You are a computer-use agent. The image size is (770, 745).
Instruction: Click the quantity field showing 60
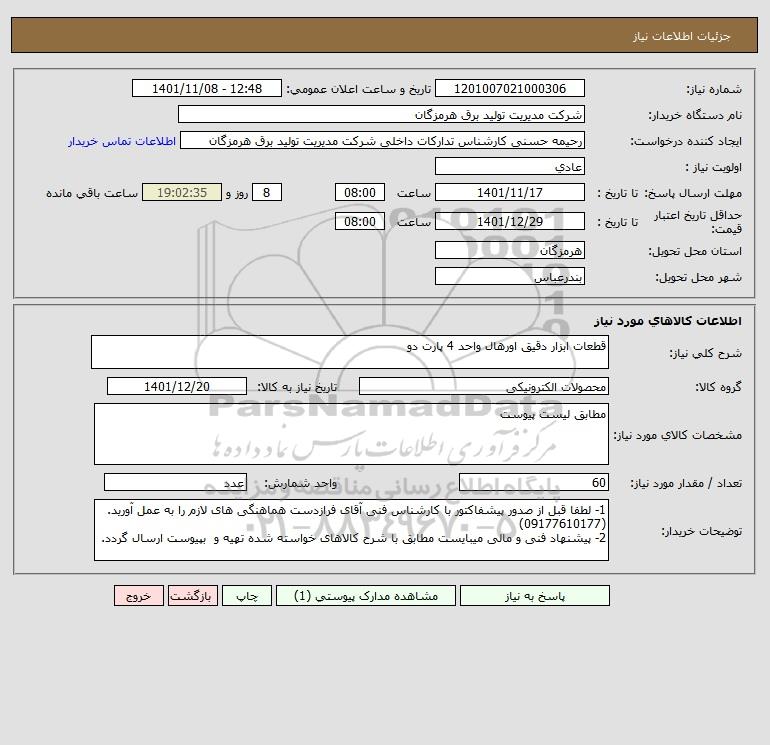tap(534, 482)
